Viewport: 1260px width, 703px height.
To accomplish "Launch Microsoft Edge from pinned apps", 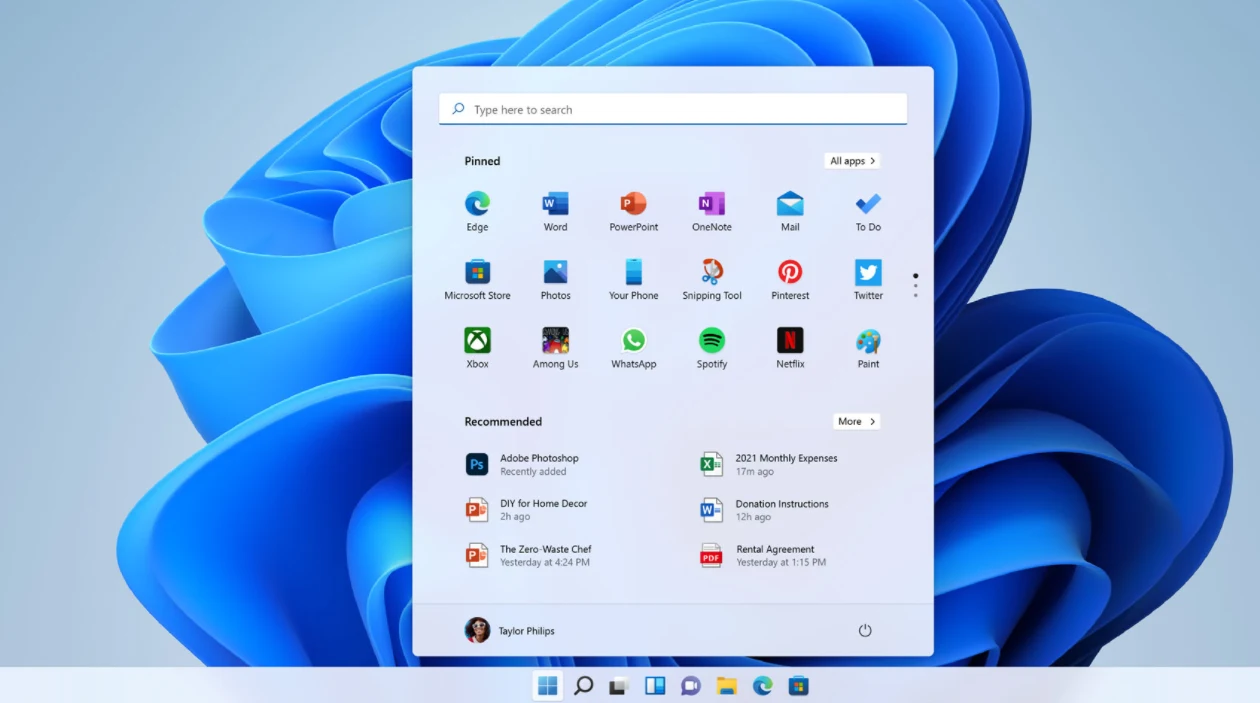I will pos(477,203).
